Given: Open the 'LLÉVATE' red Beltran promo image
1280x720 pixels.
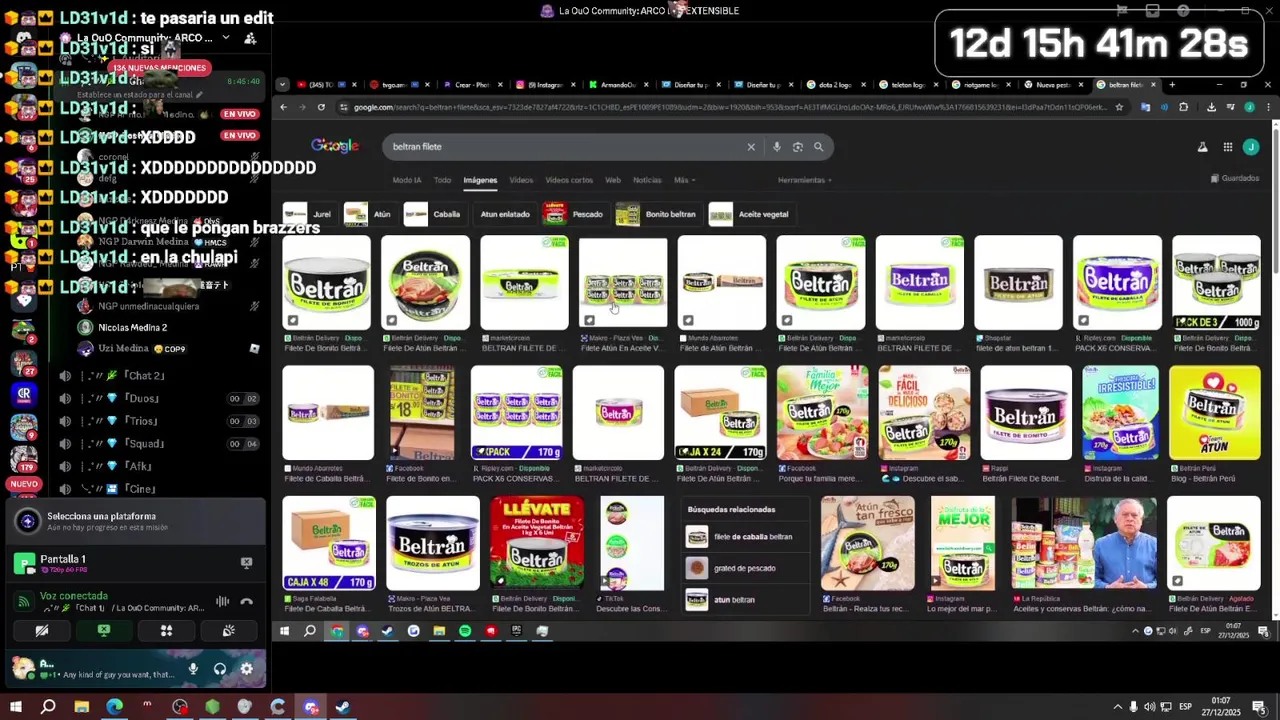Looking at the screenshot, I should click(537, 543).
